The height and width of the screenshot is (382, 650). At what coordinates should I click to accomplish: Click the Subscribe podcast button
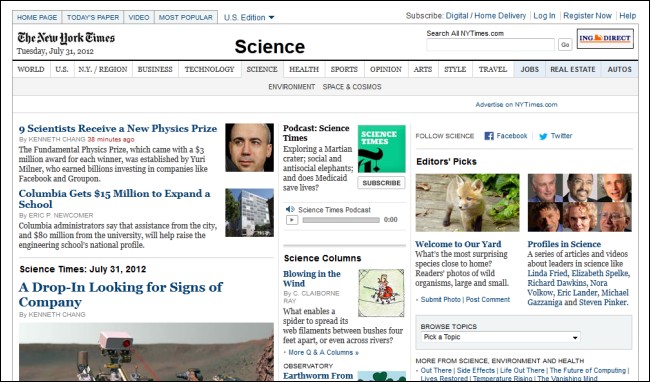[381, 183]
